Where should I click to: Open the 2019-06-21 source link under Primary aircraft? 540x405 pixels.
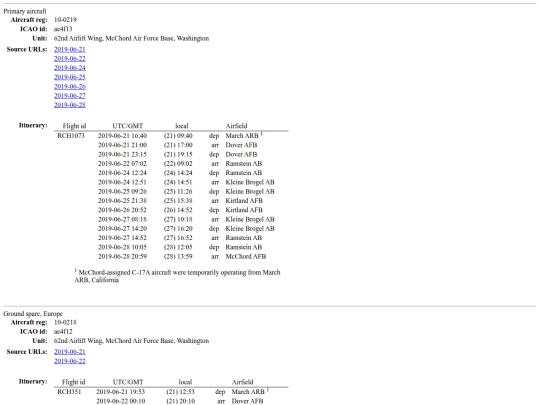70,49
